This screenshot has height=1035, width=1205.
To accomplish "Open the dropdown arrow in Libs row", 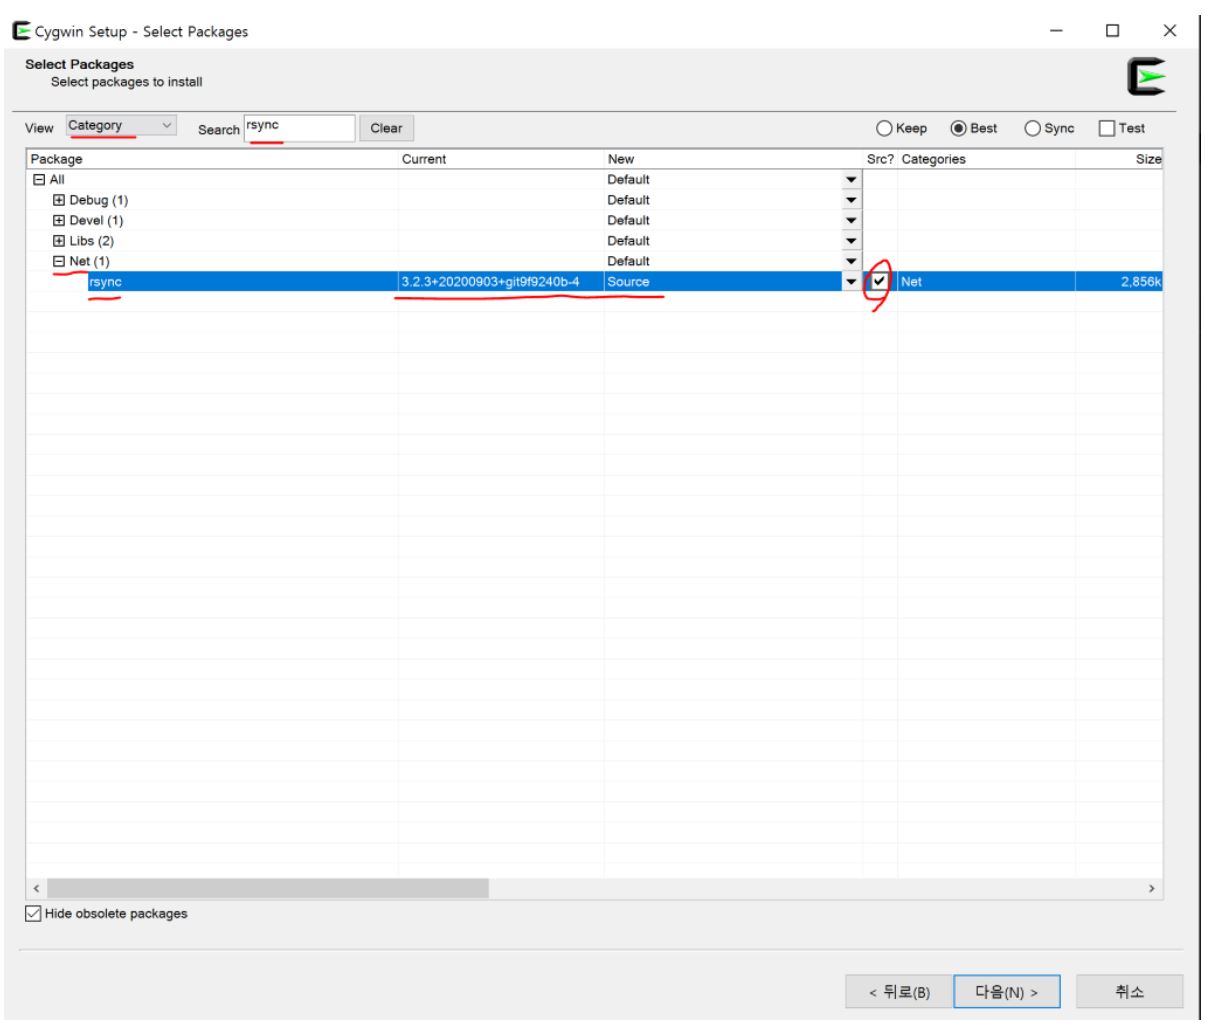I will [851, 241].
